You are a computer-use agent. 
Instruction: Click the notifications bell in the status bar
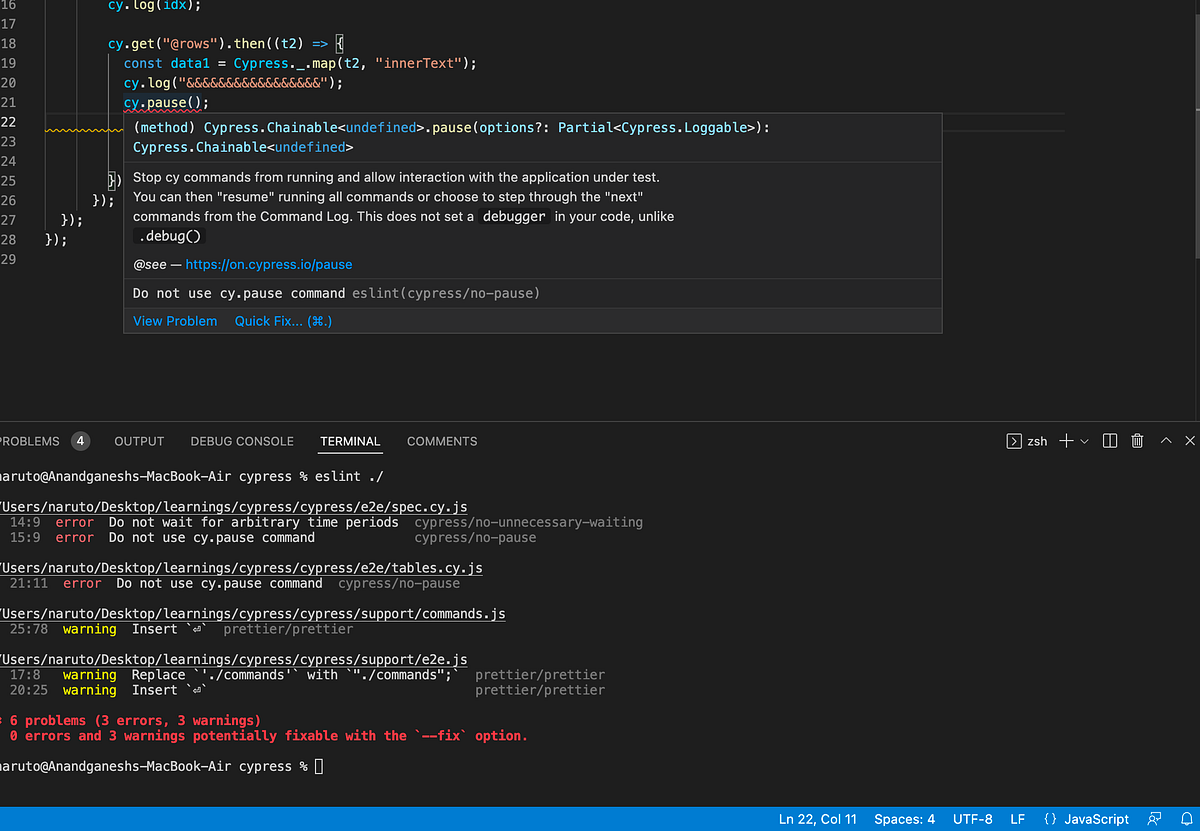point(1189,819)
